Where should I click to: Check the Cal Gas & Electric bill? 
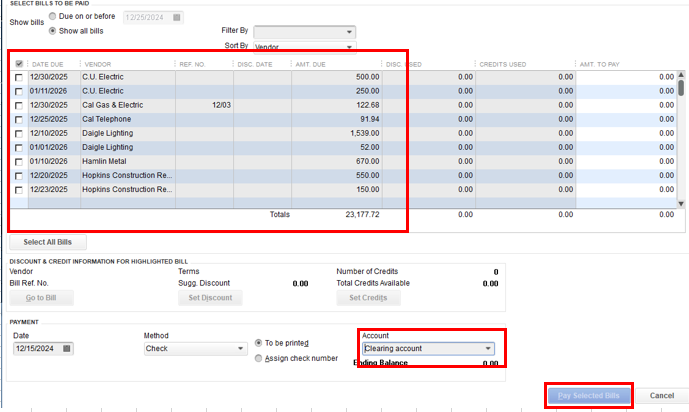click(18, 105)
